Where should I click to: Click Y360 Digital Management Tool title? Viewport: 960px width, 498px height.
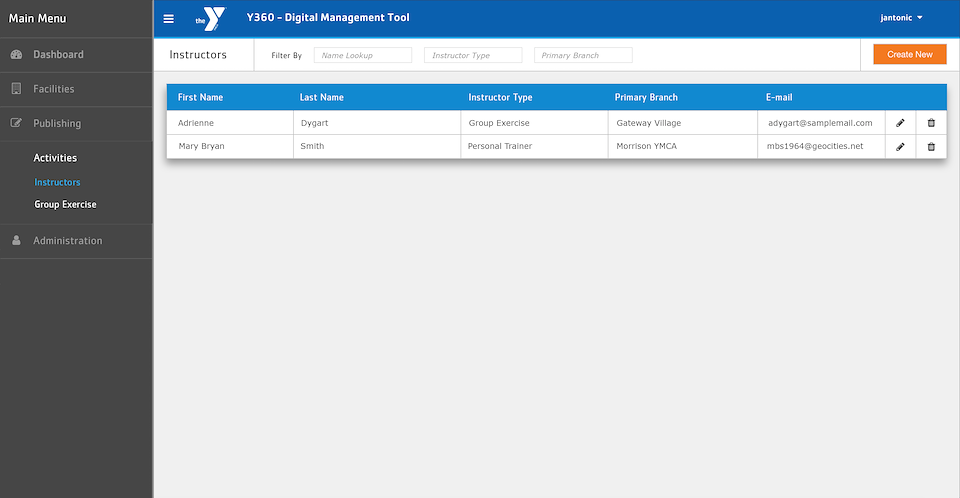[x=328, y=18]
